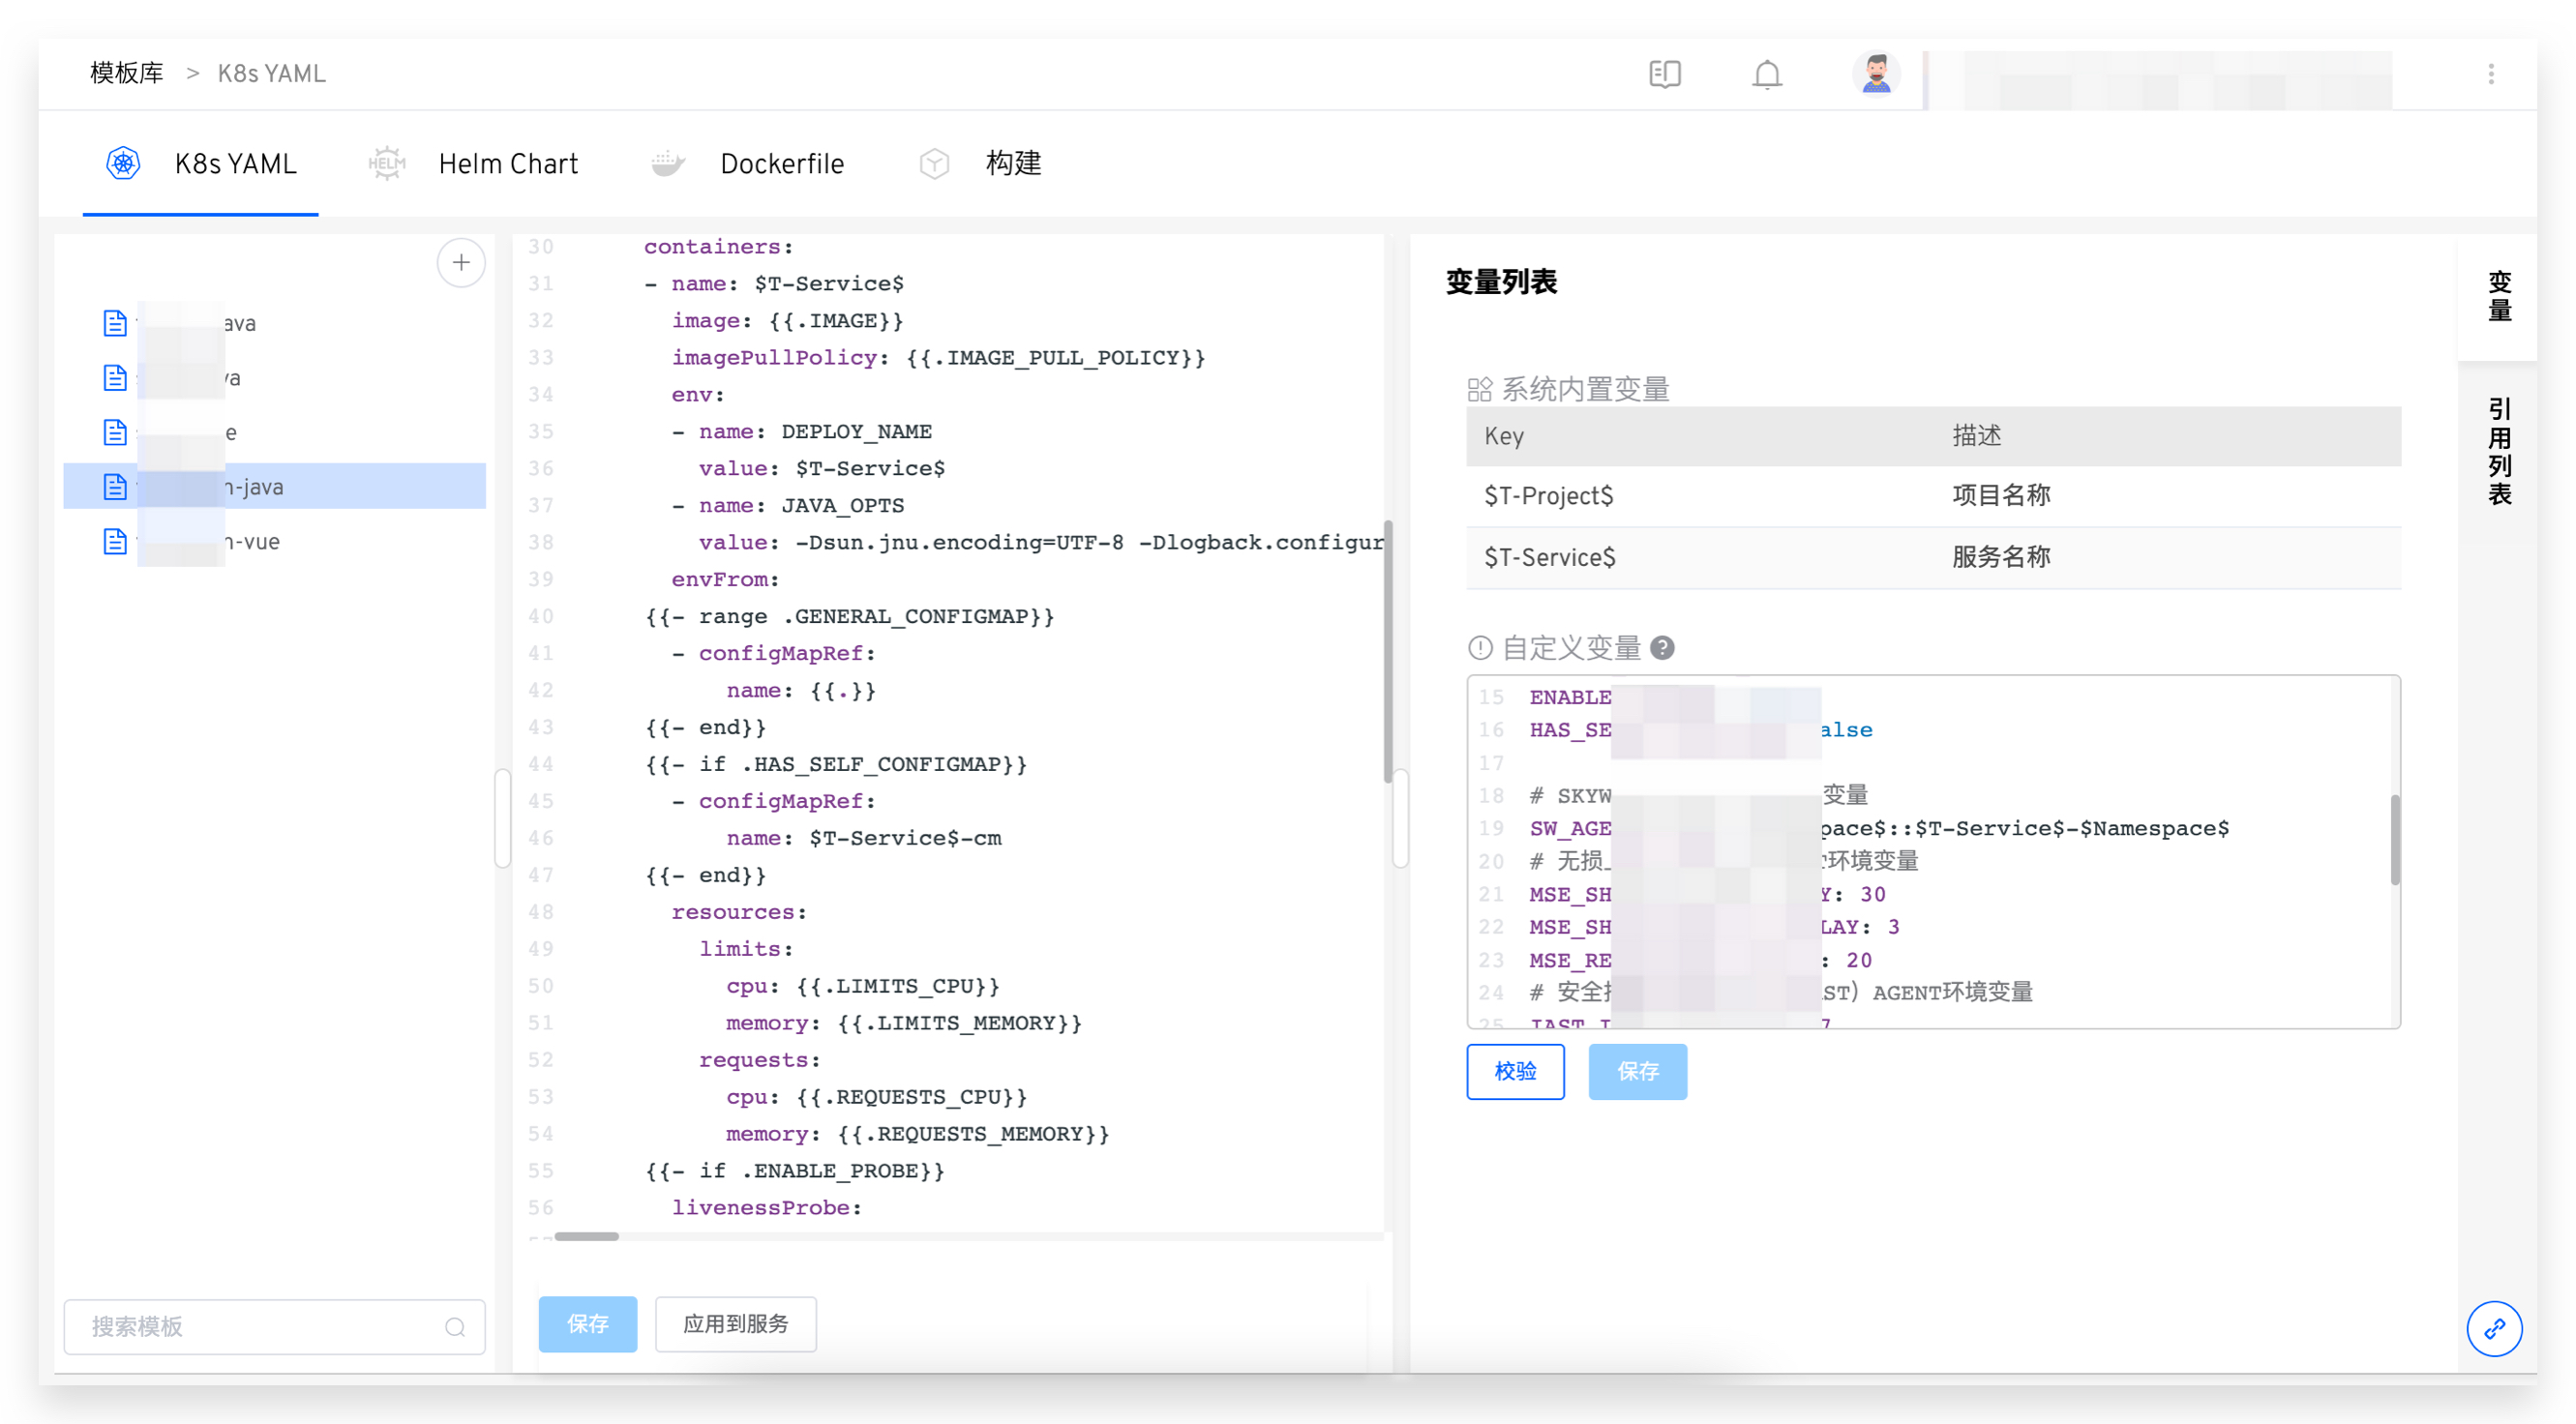Viewport: 2576px width, 1424px height.
Task: Click the round link icon button
Action: pyautogui.click(x=2494, y=1329)
